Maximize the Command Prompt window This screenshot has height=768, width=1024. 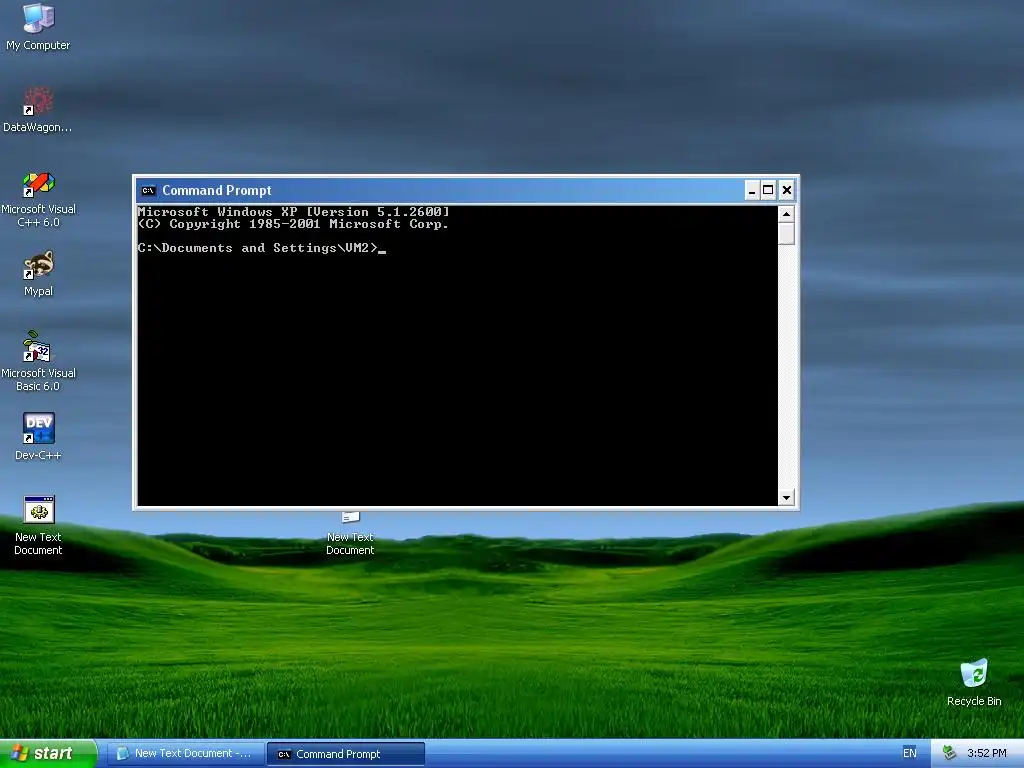(769, 190)
